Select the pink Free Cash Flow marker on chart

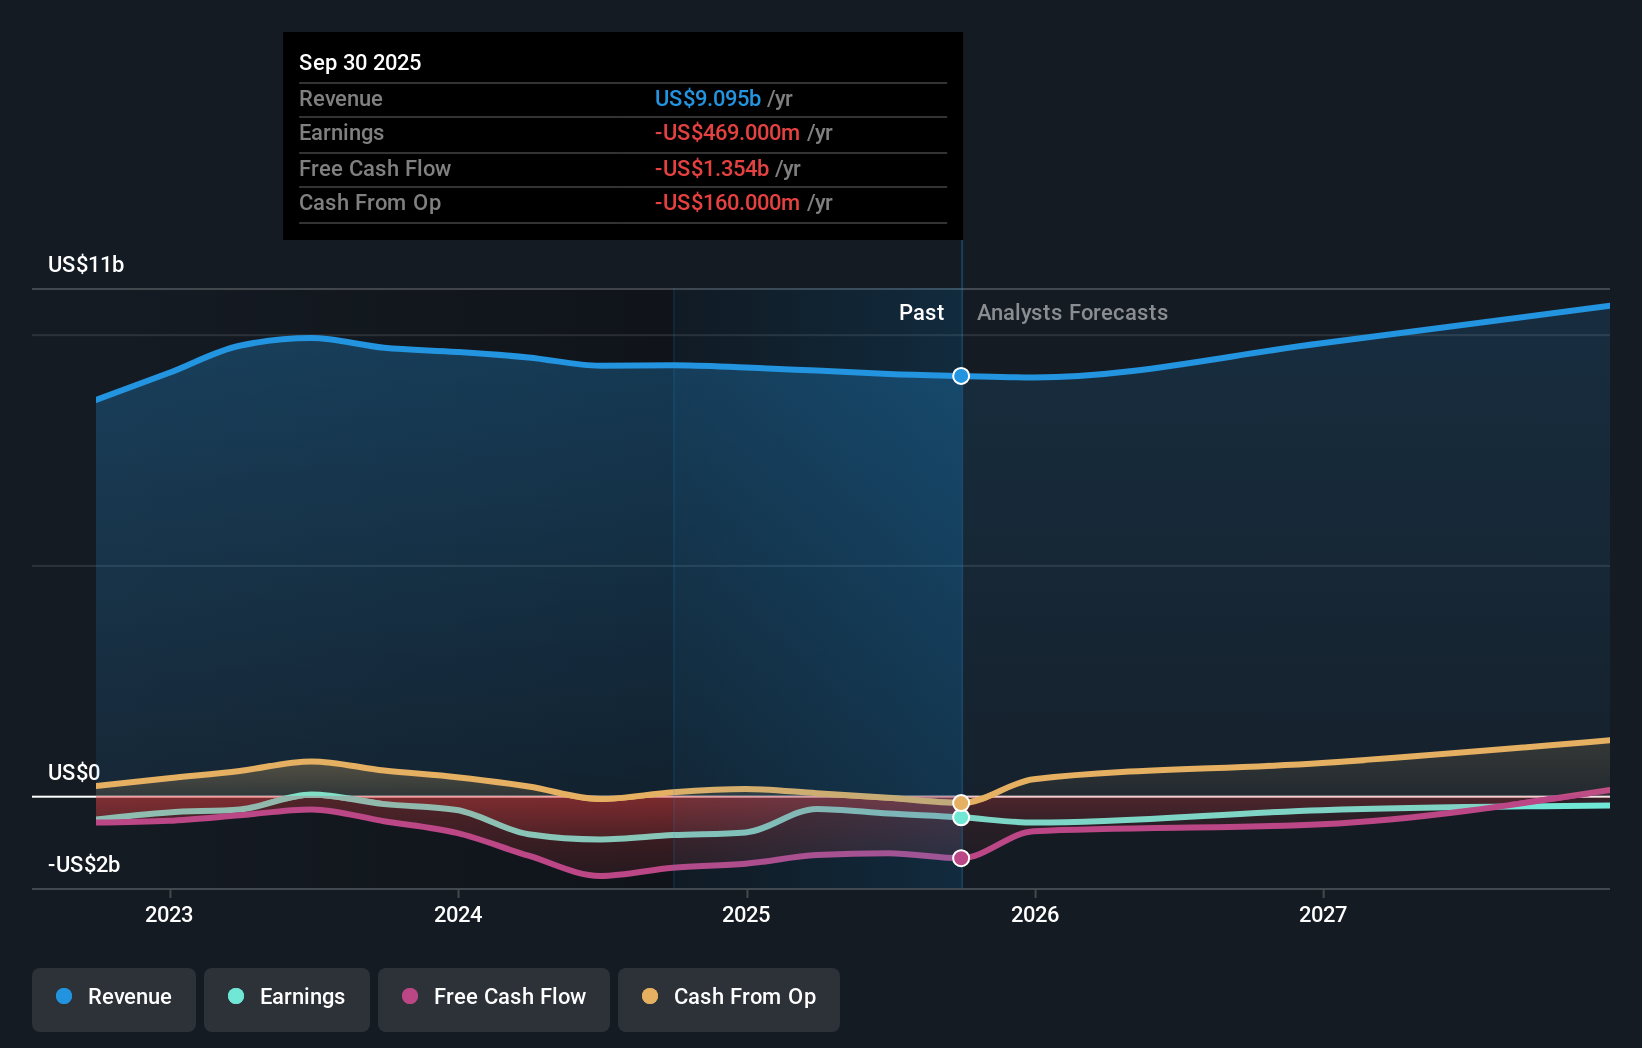[x=961, y=857]
